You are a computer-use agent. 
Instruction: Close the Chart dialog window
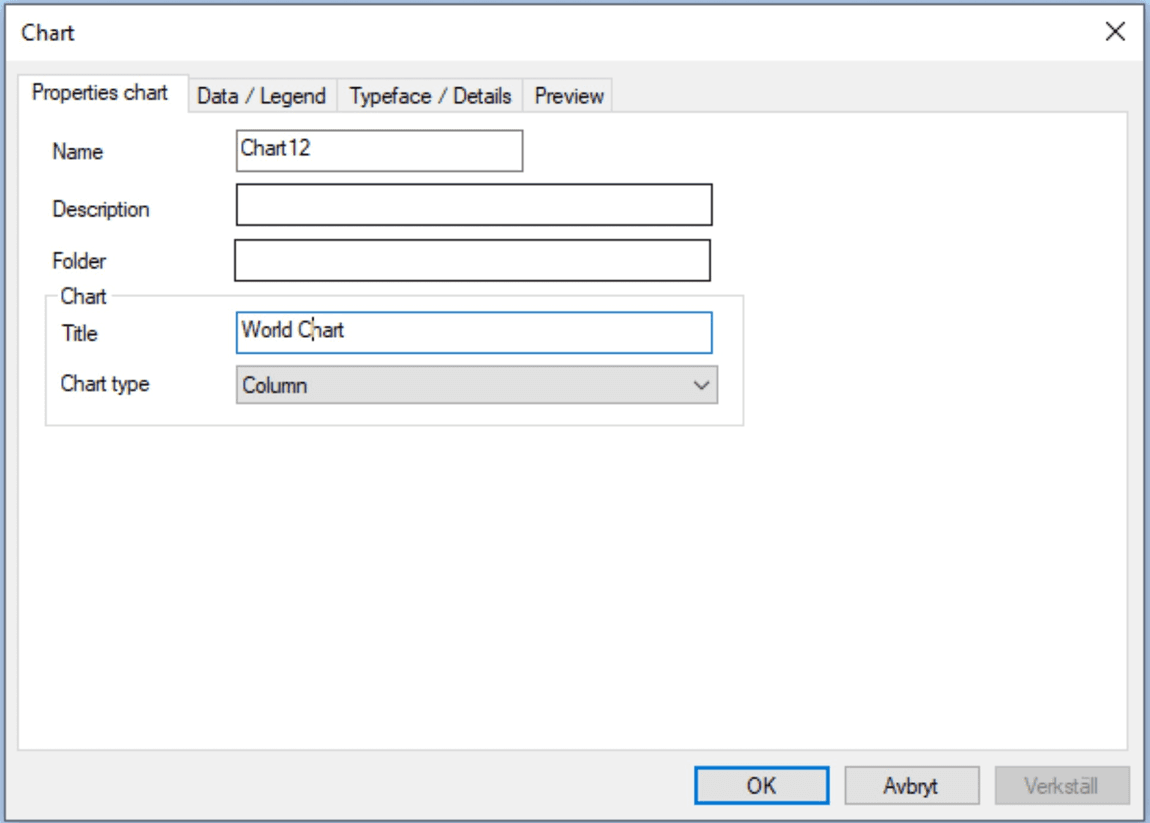[x=1116, y=31]
